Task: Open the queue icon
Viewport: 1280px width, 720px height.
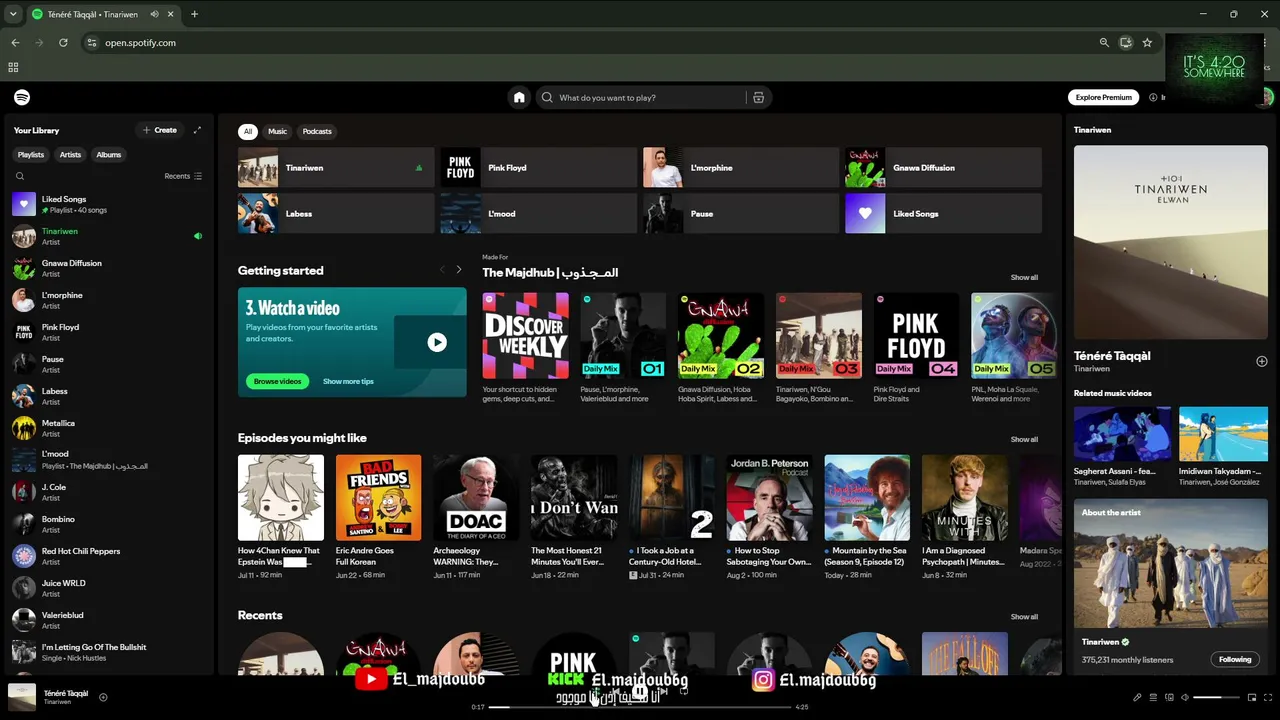Action: (1153, 697)
